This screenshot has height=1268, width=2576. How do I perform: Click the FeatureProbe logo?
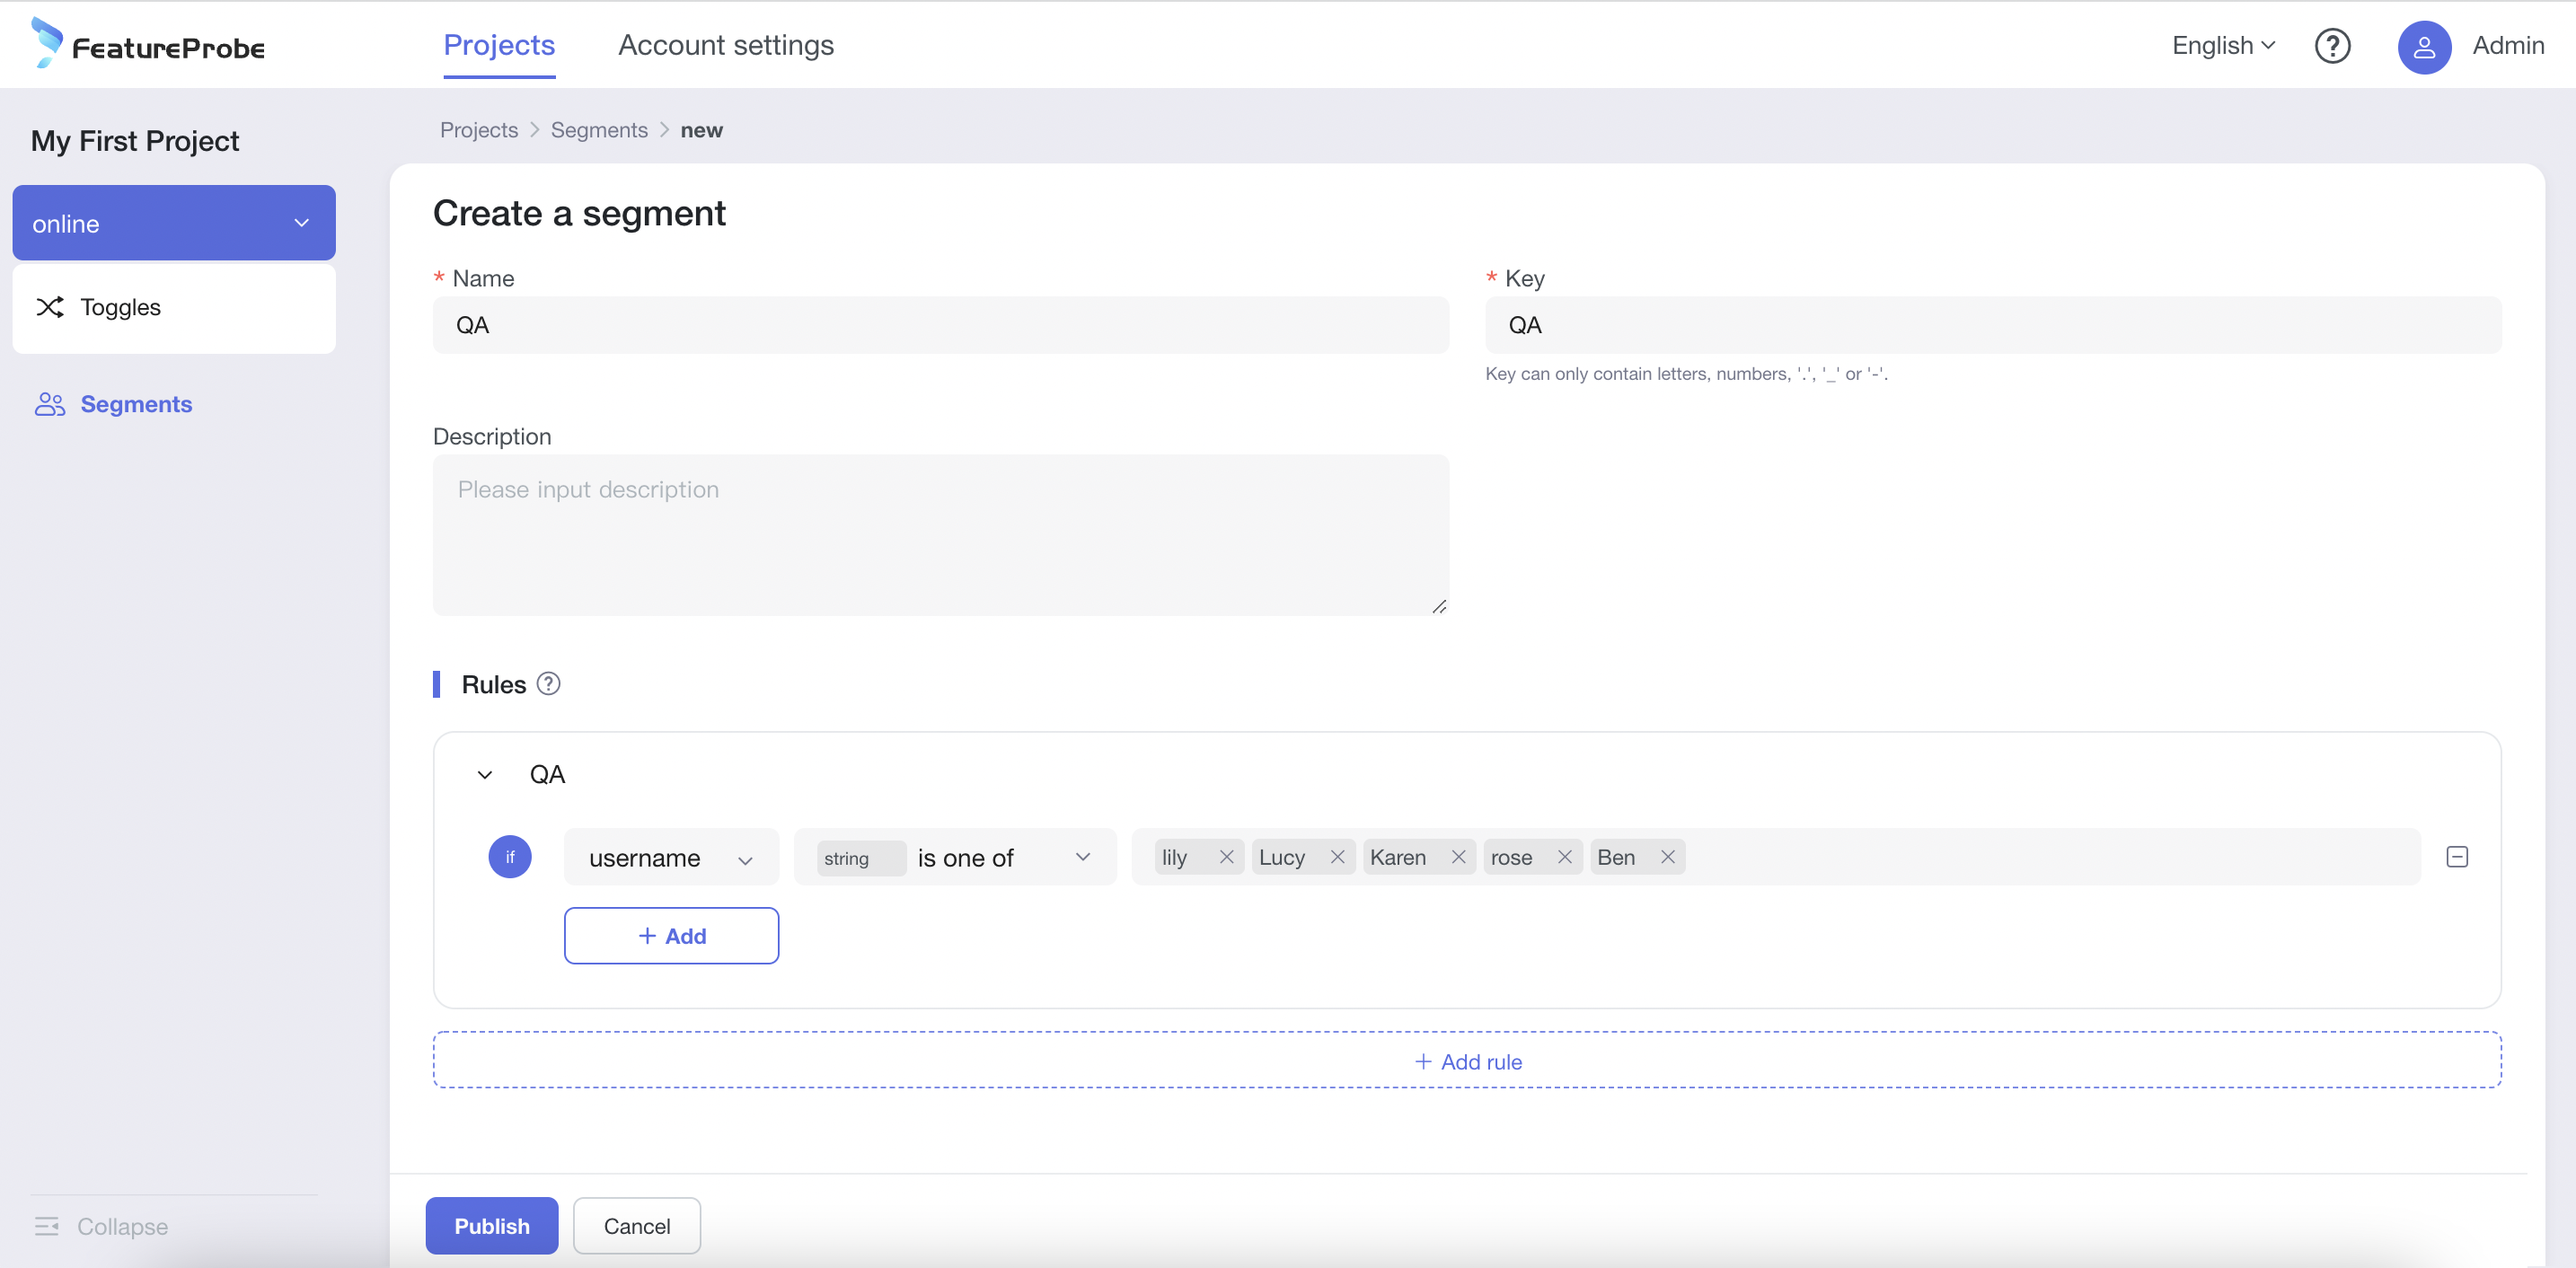click(x=148, y=44)
